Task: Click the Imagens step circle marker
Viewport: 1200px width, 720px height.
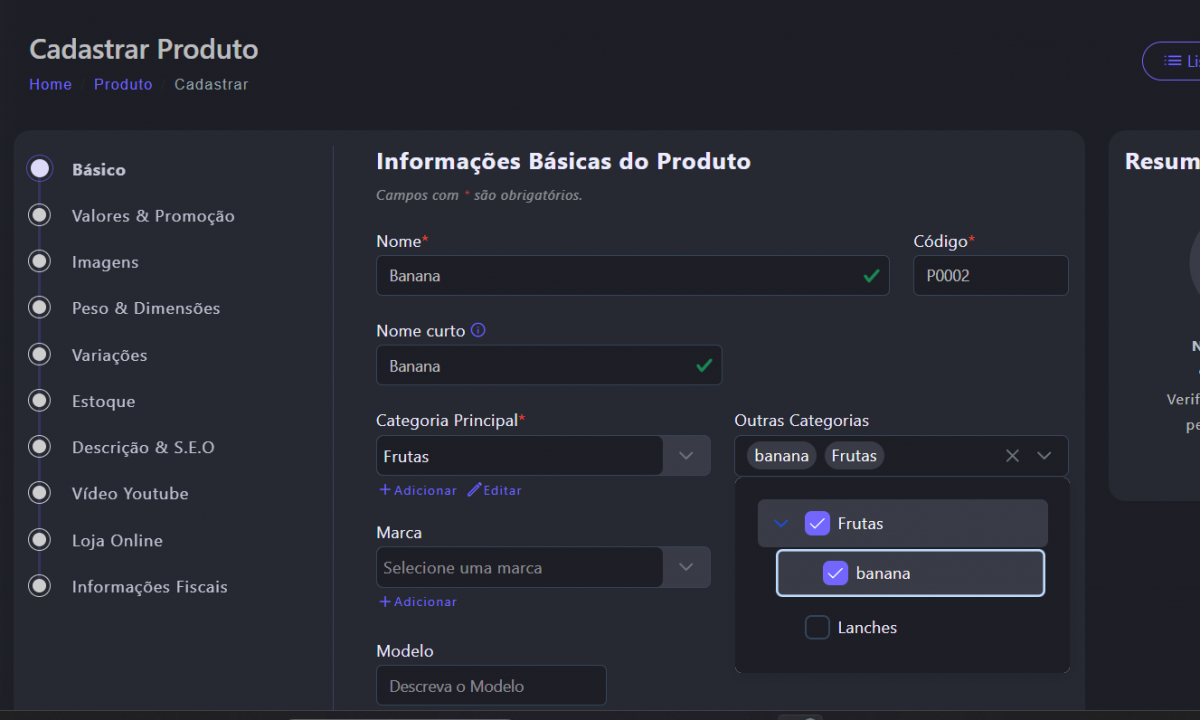Action: pos(39,262)
